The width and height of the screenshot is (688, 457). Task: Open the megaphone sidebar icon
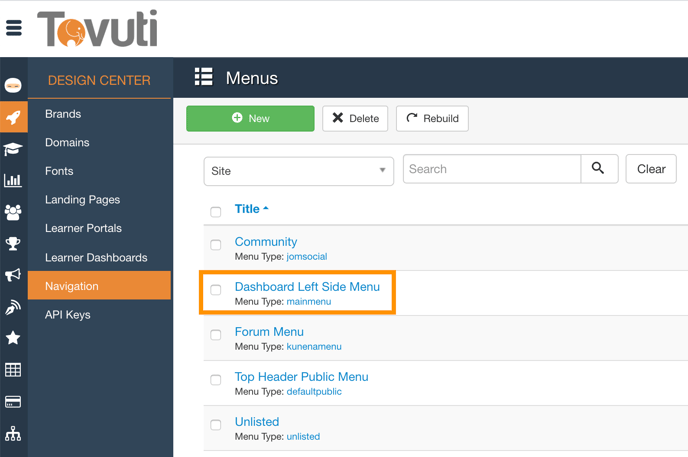coord(13,275)
